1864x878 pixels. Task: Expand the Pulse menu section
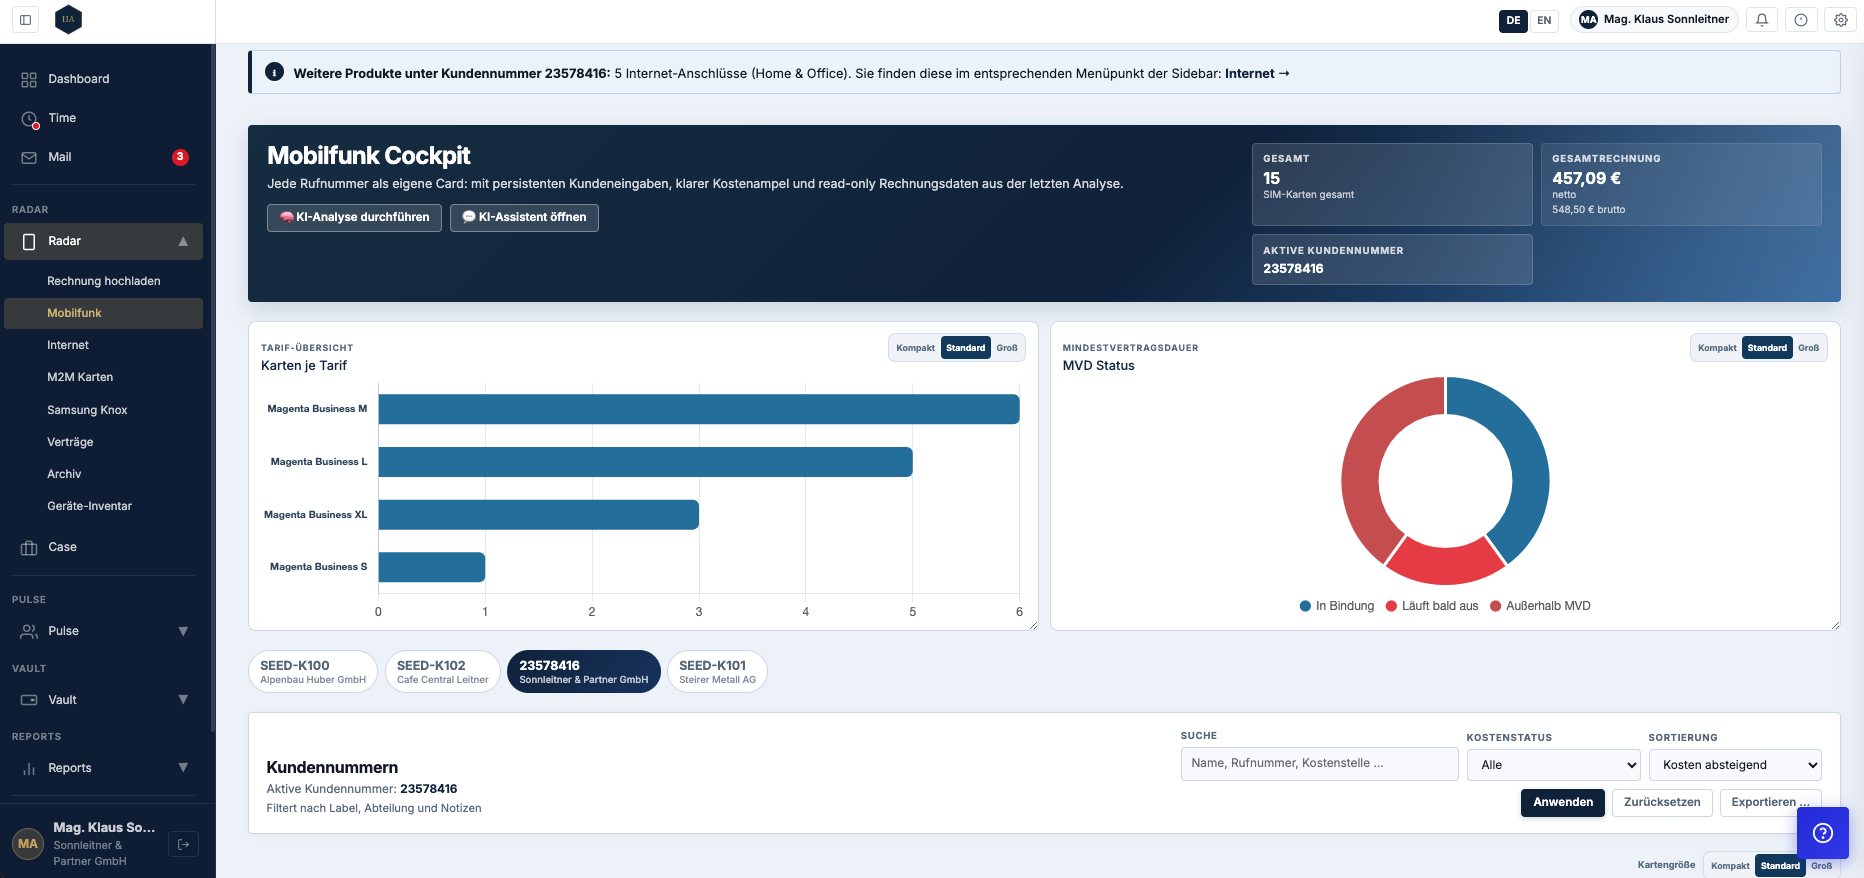(183, 631)
